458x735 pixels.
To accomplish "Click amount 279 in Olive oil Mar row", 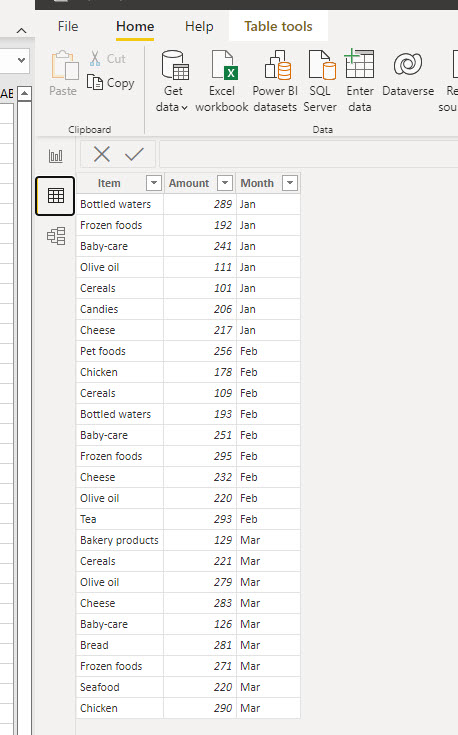I will 223,582.
